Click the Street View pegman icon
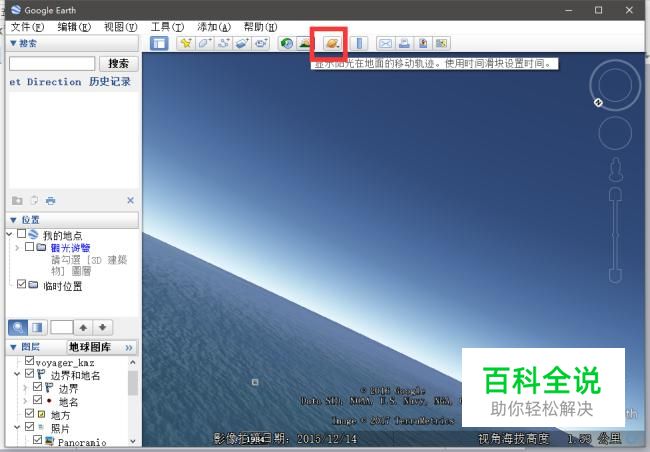This screenshot has width=650, height=452. (616, 170)
